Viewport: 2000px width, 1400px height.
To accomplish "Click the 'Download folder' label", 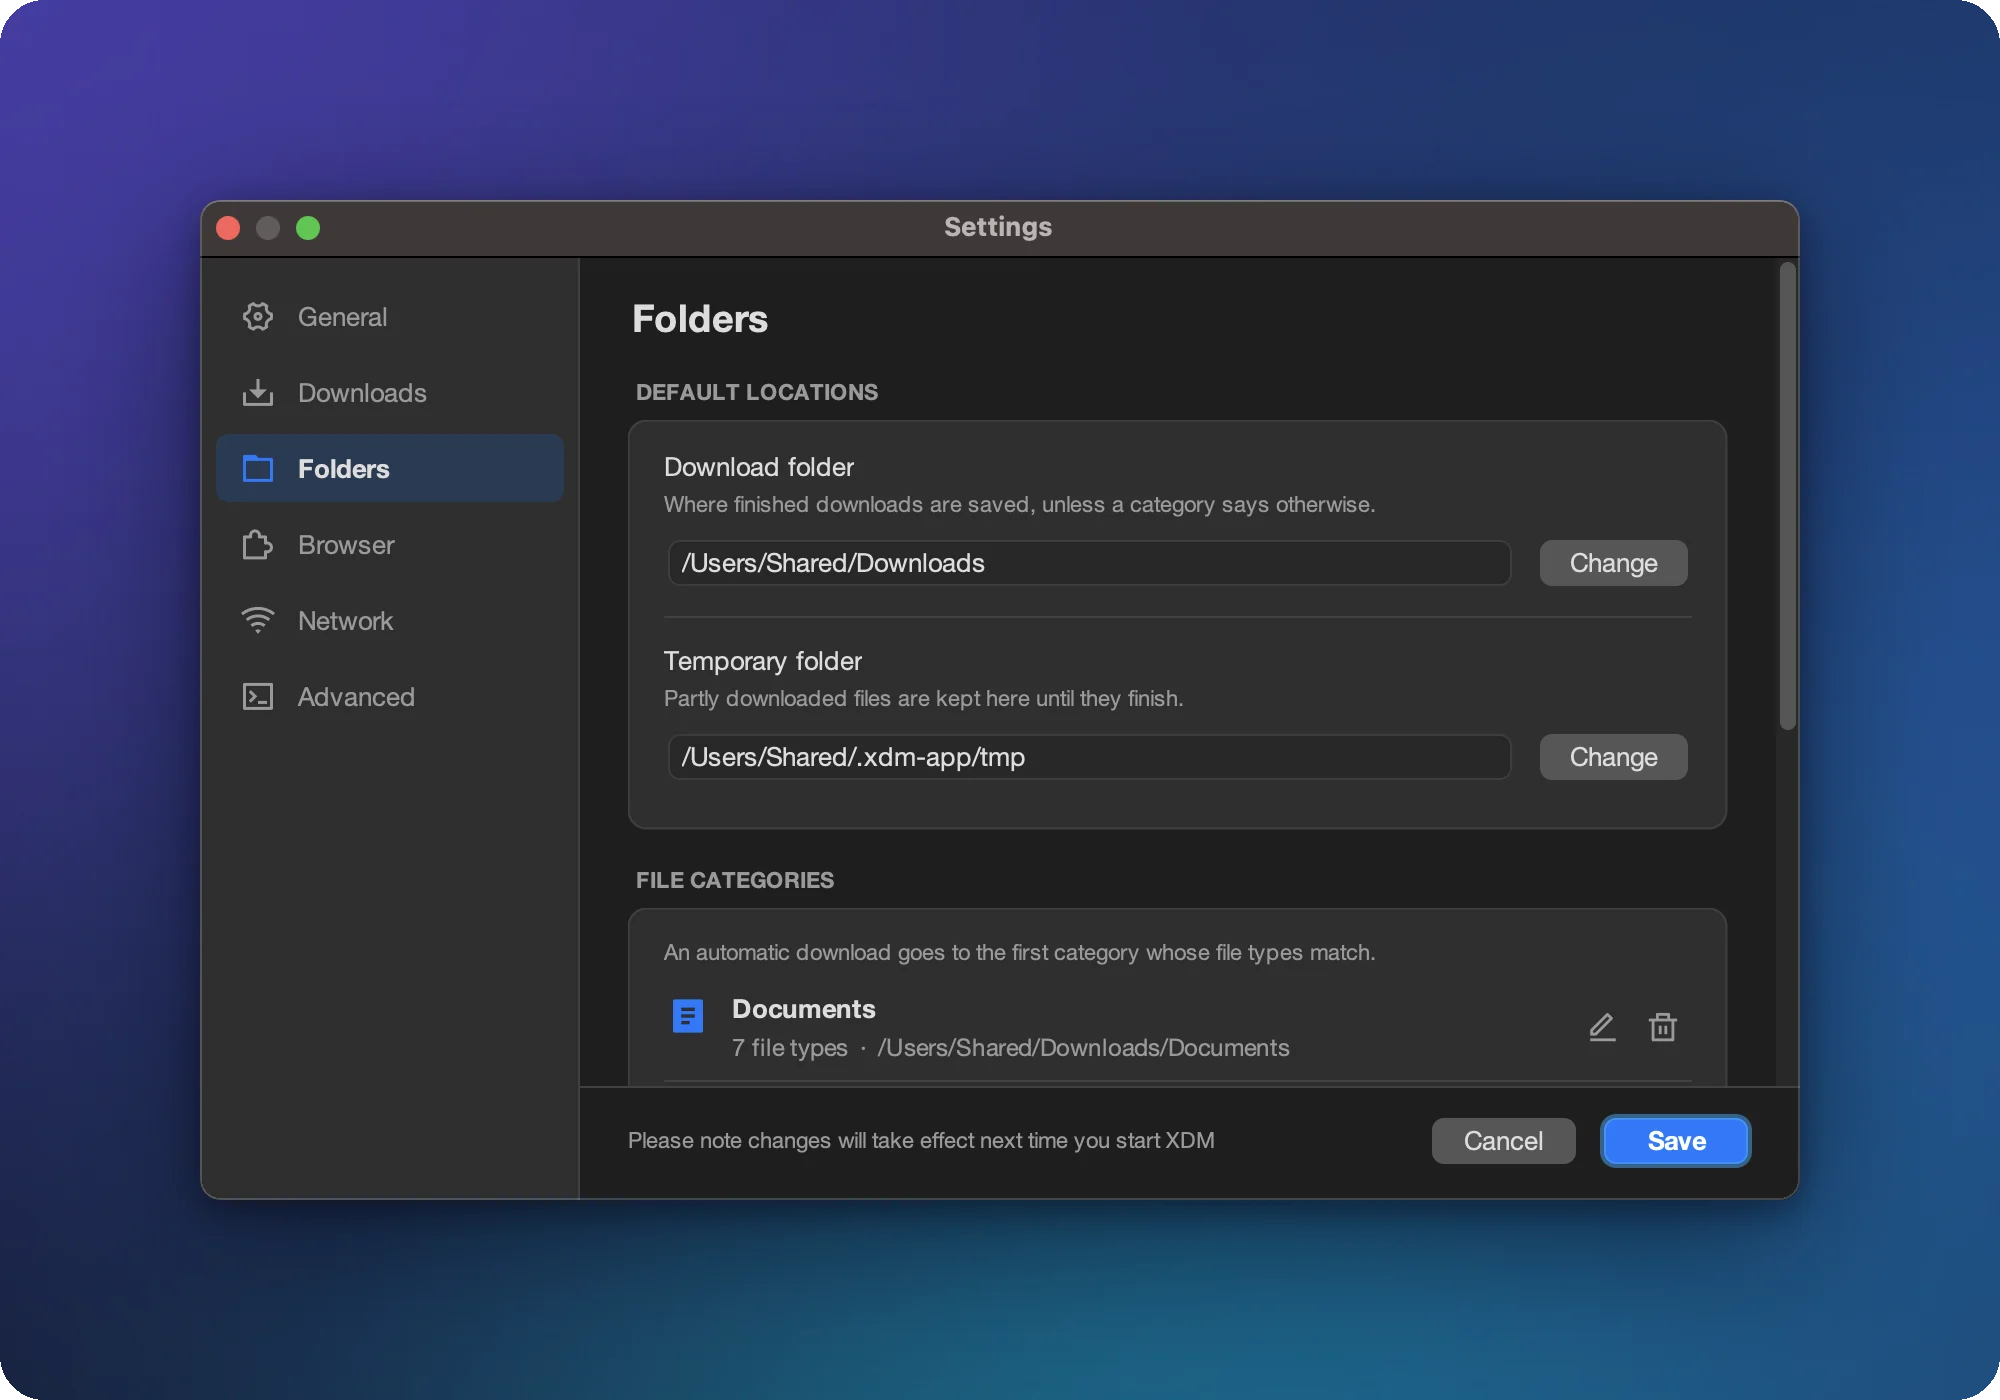I will point(759,467).
